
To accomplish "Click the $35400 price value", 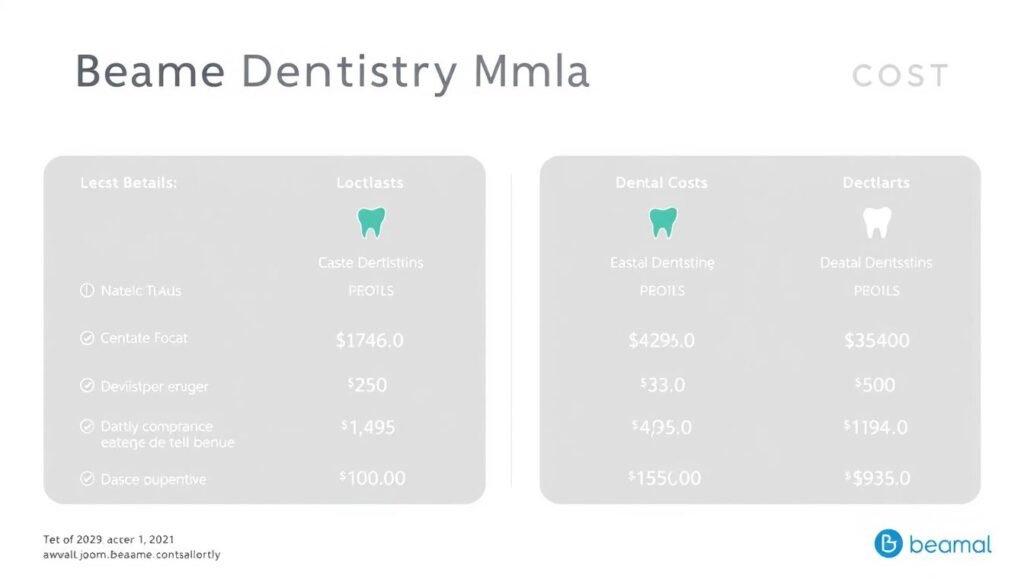I will pos(876,340).
